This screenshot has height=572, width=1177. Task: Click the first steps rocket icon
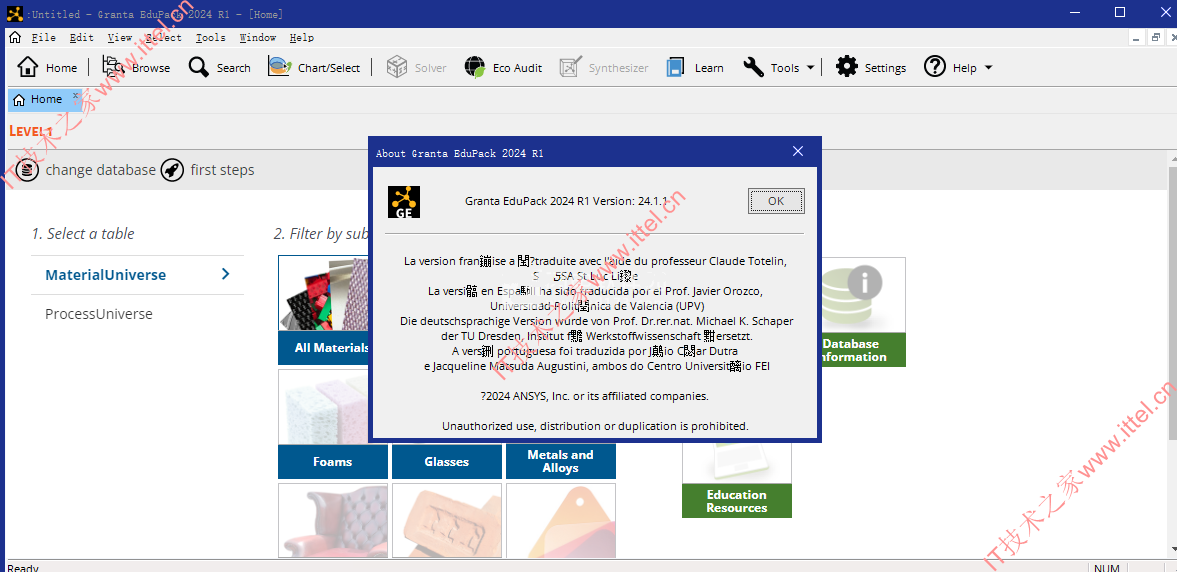[x=172, y=170]
